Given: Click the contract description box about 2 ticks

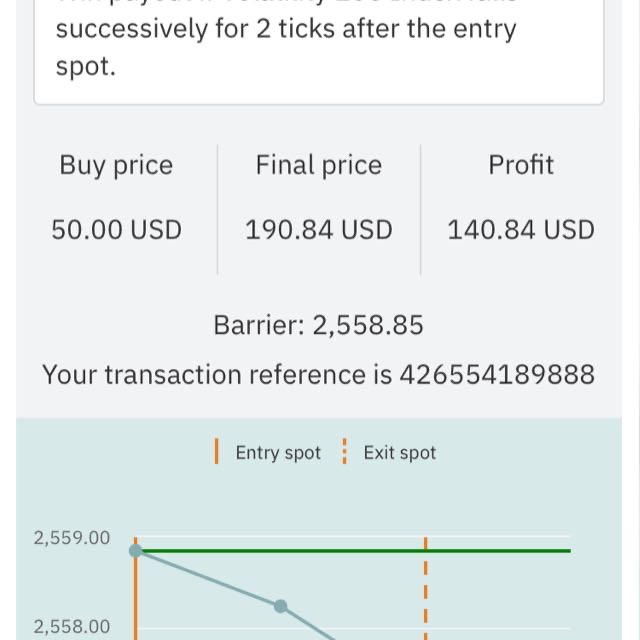Looking at the screenshot, I should [318, 48].
